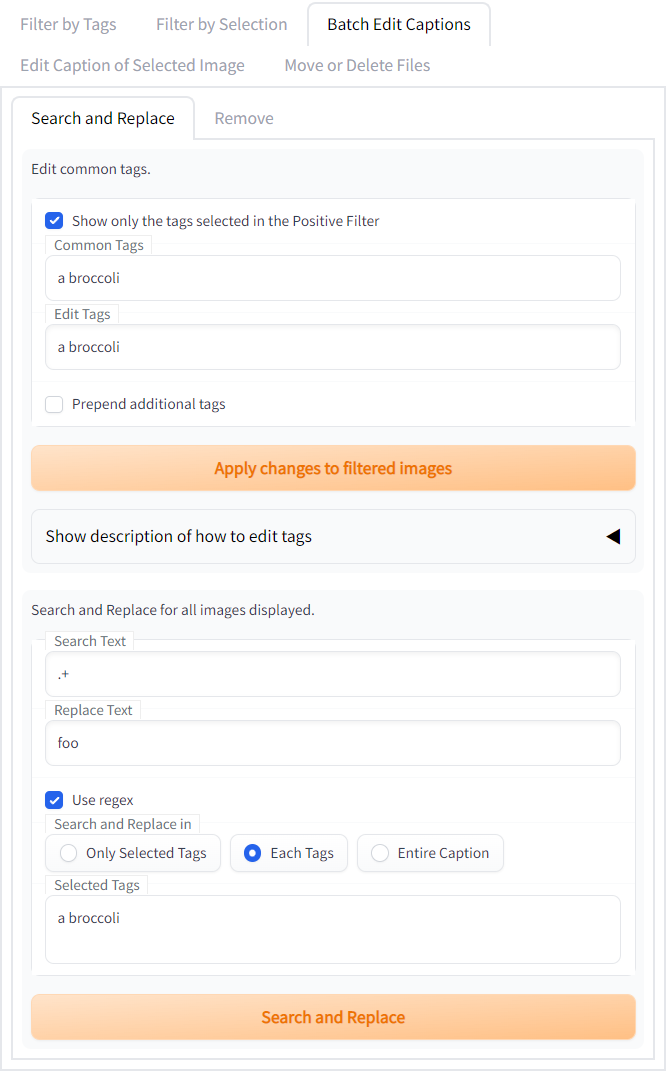Screen dimensions: 668x1072
Task: Focus the Edit Tags text field
Action: (x=333, y=347)
